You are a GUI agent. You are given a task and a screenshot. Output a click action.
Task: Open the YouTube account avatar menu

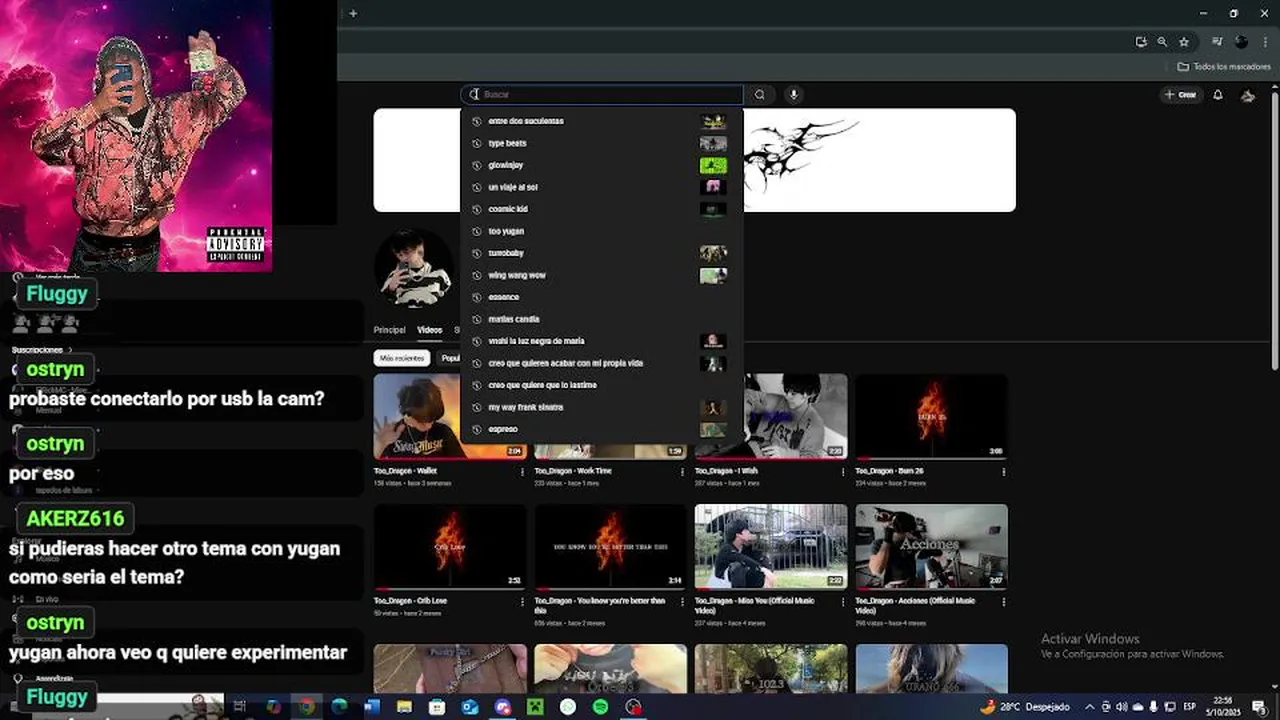coord(1248,95)
